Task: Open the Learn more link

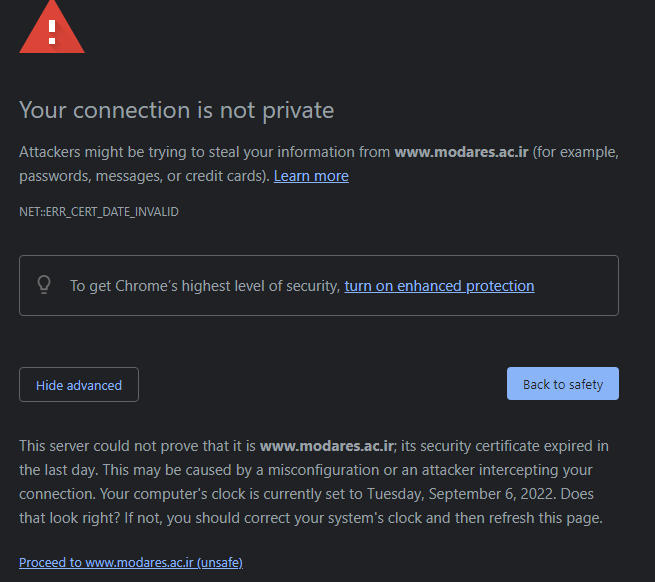Action: click(x=311, y=176)
